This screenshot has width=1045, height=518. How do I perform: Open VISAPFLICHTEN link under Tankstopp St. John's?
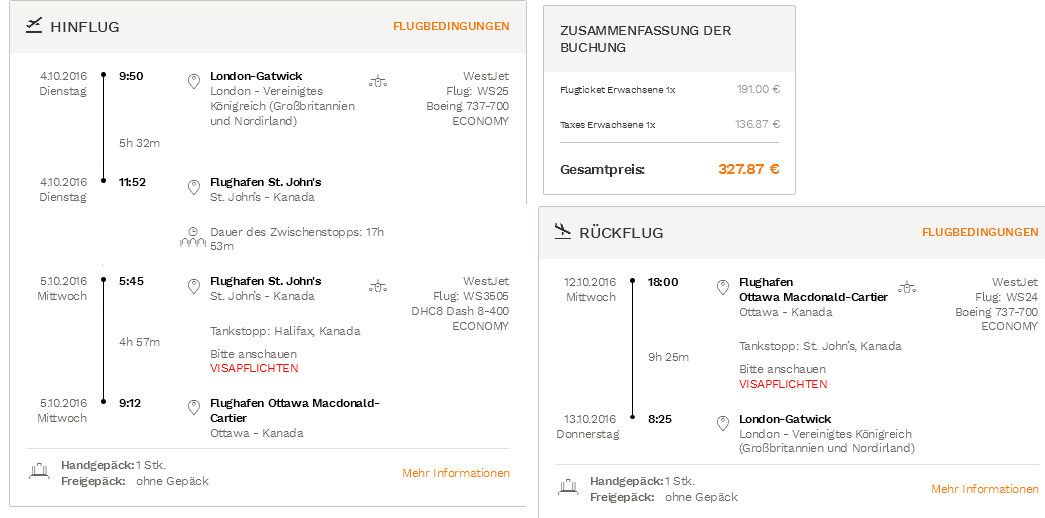[783, 384]
